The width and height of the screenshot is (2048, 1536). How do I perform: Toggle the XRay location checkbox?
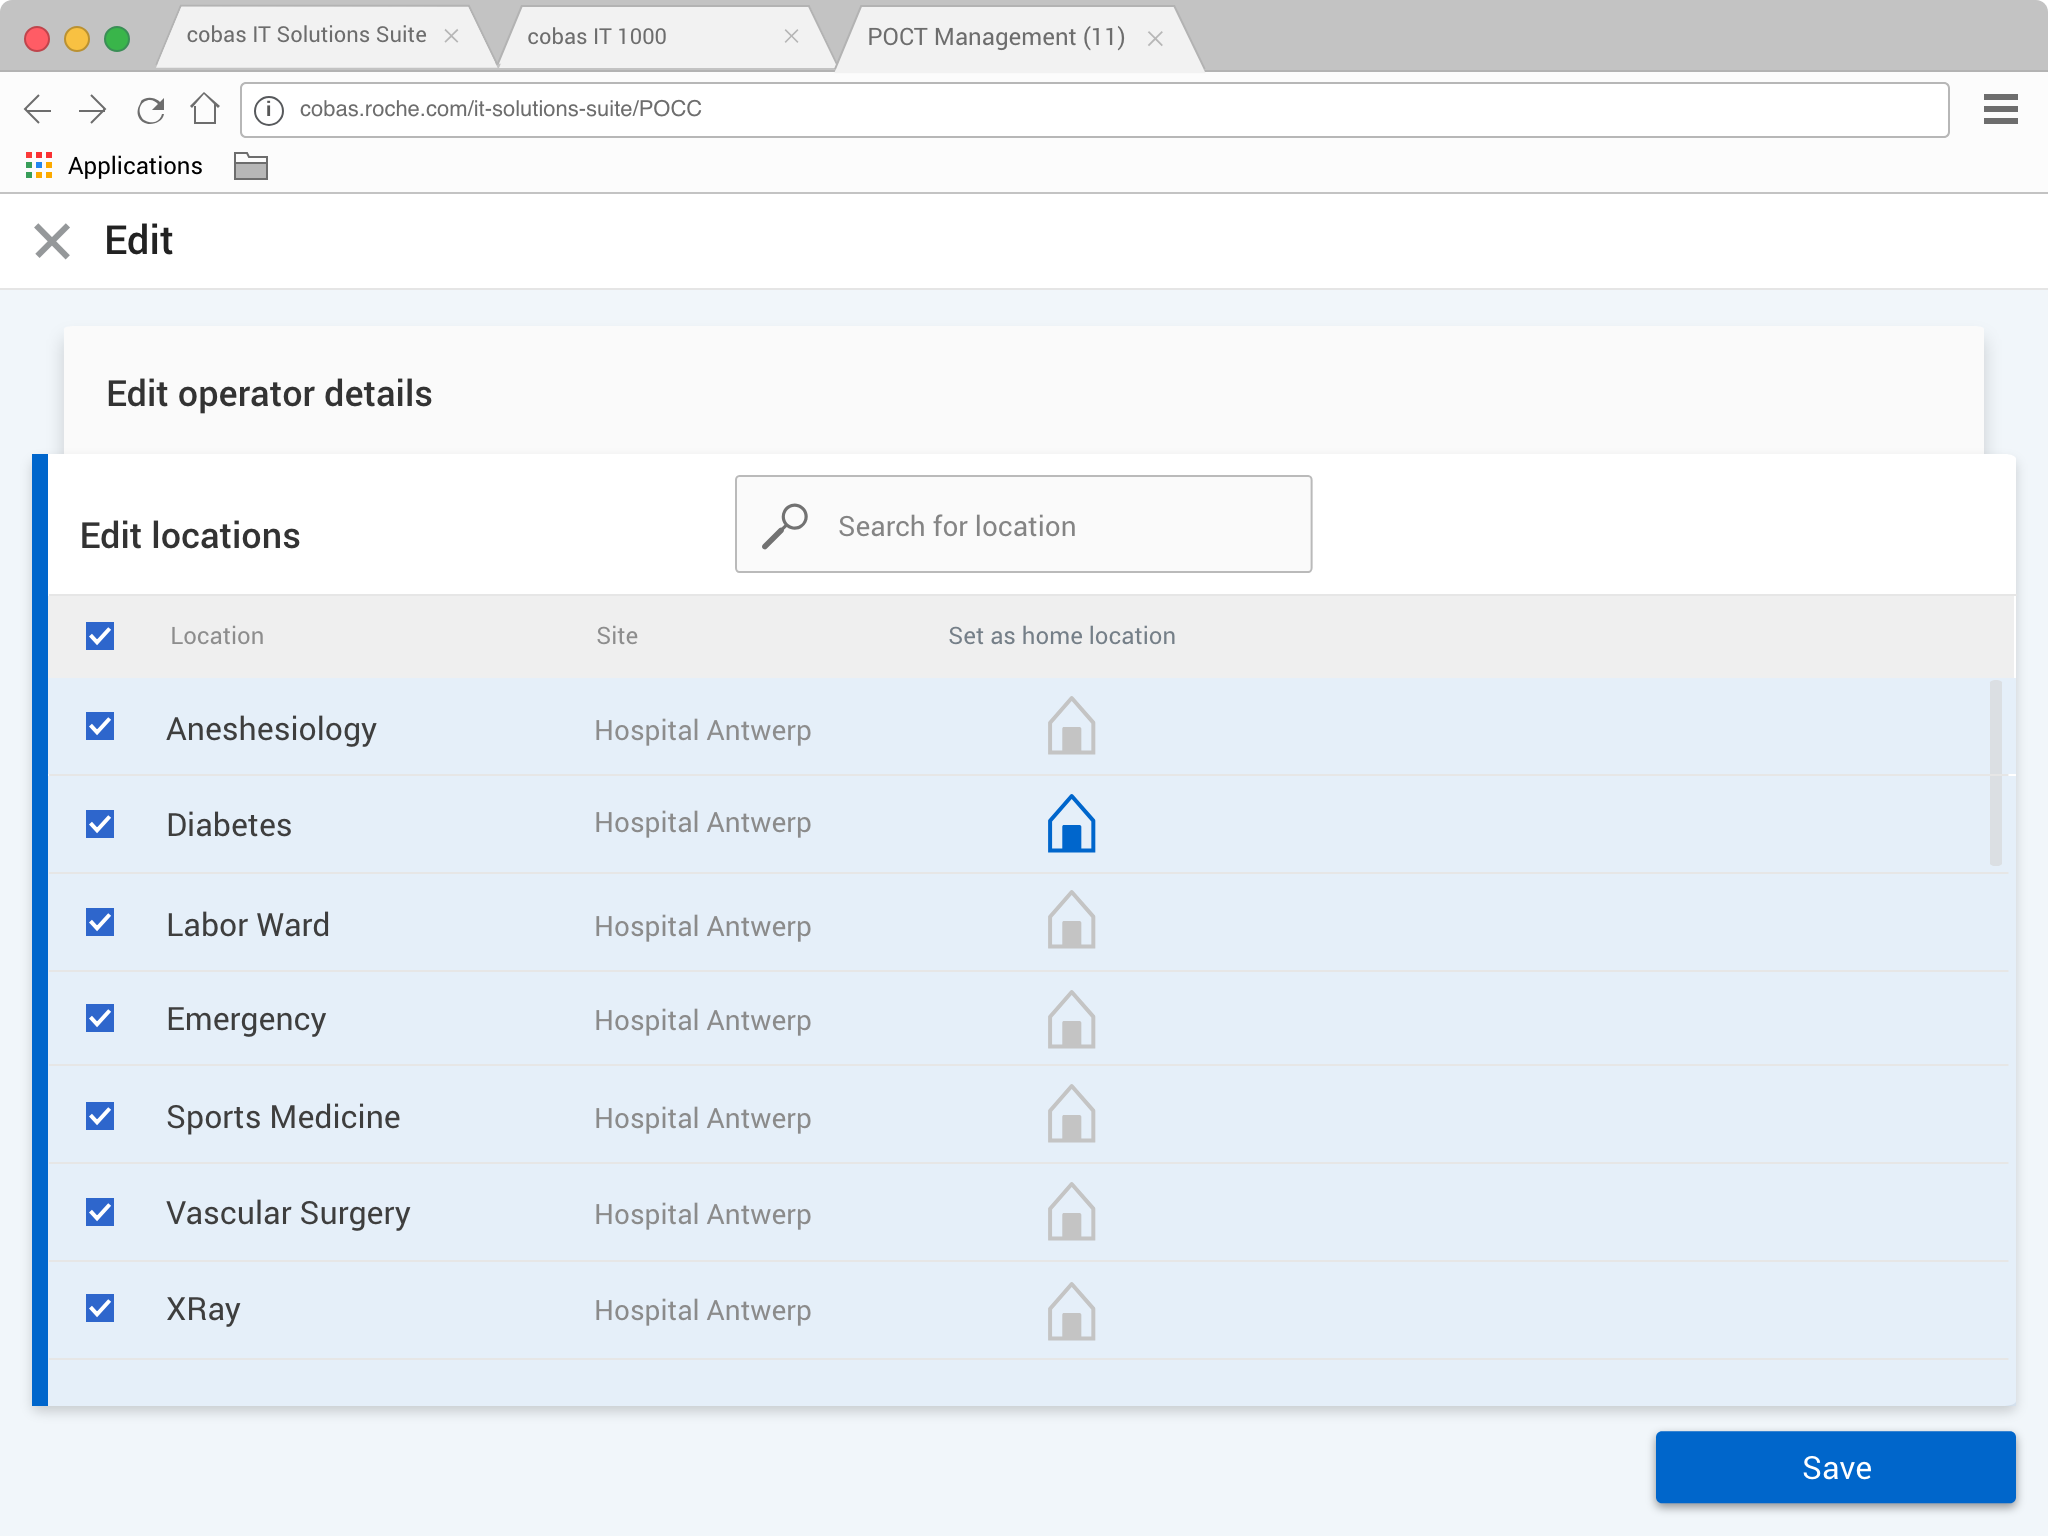point(100,1308)
